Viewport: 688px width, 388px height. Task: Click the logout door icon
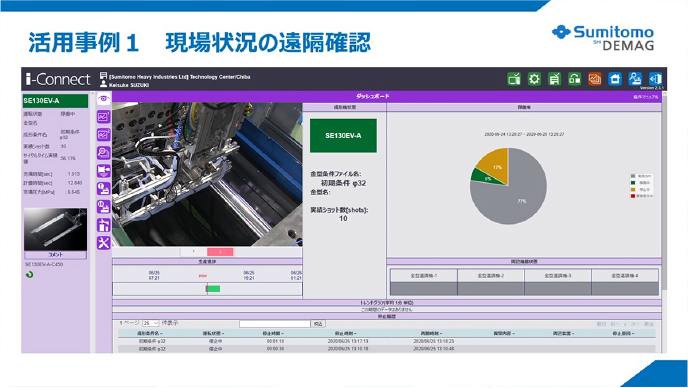pos(655,79)
